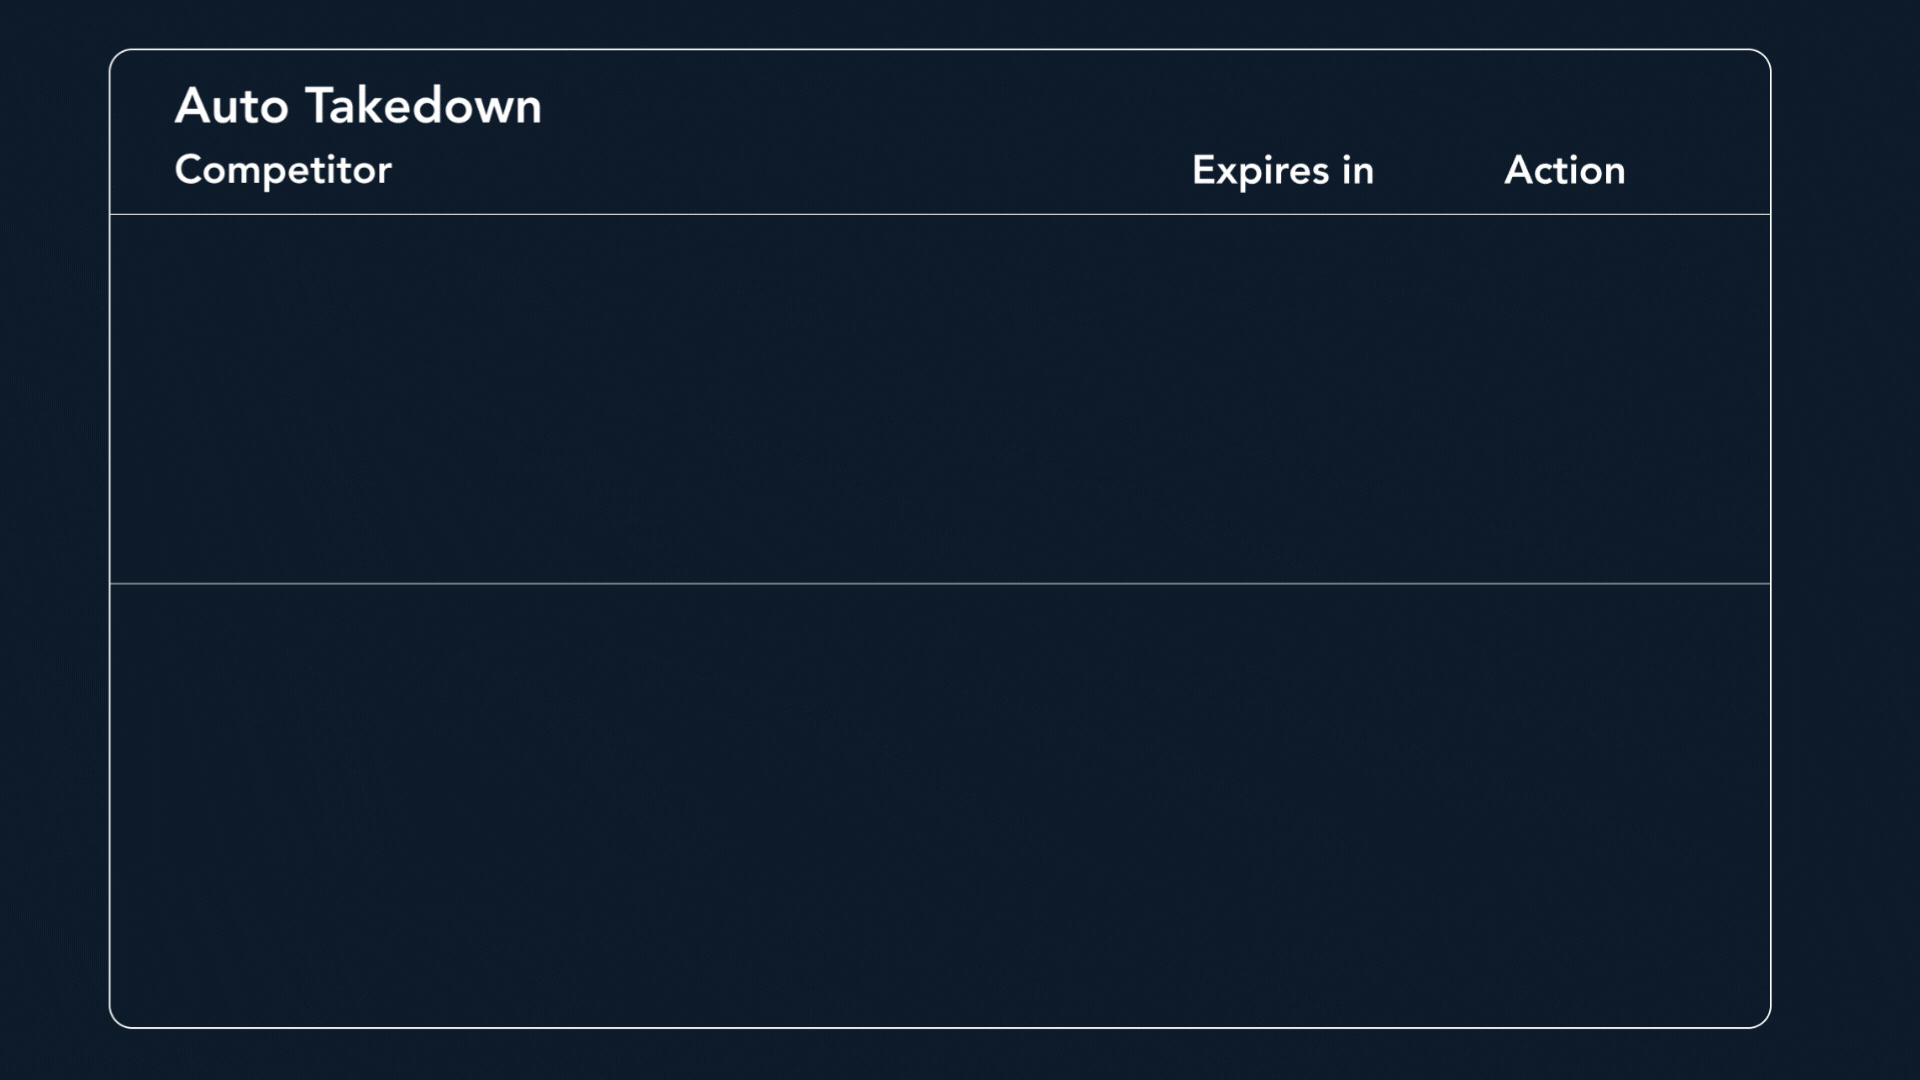This screenshot has width=1920, height=1080.
Task: Click the first row's Action cell
Action: [x=1564, y=398]
